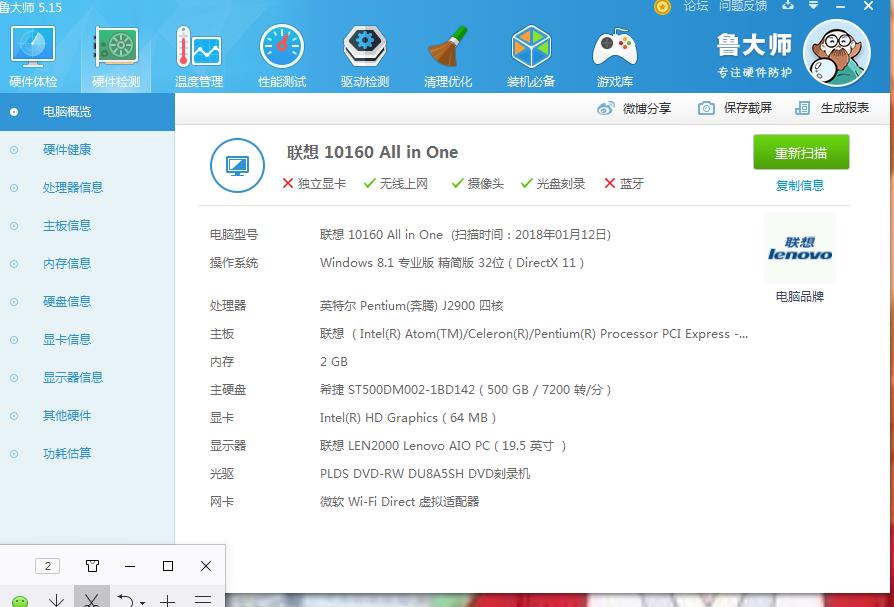Click the 无线上网 status indicator
Image resolution: width=894 pixels, height=607 pixels.
(396, 184)
